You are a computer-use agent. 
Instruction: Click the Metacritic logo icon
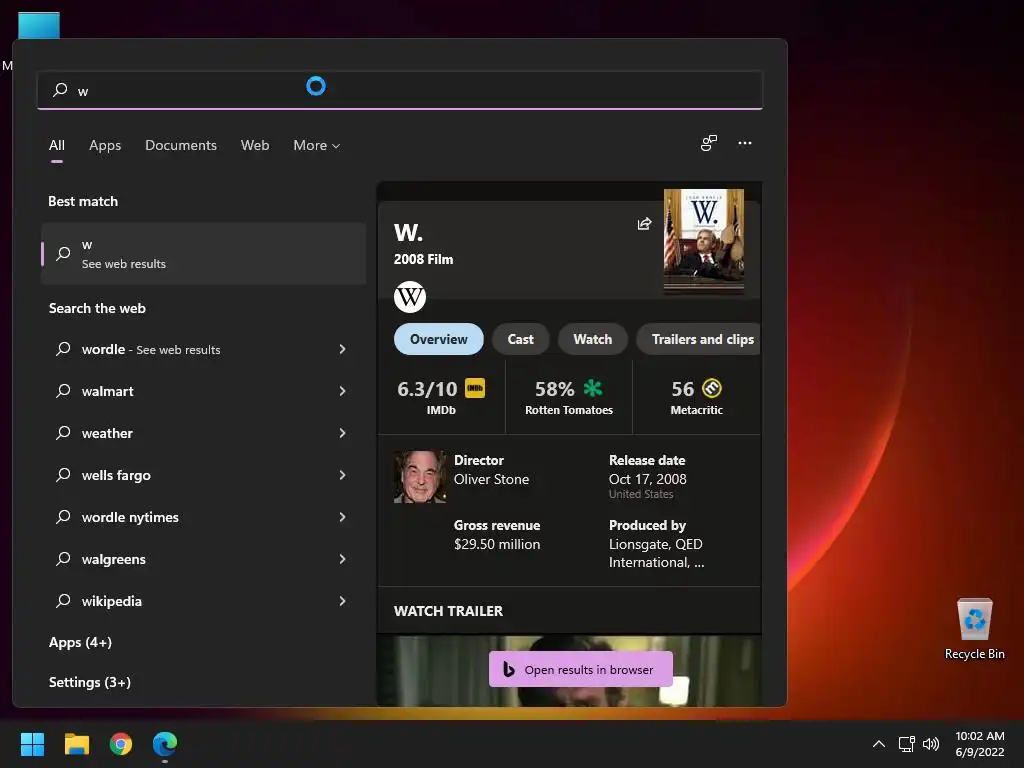(x=712, y=388)
